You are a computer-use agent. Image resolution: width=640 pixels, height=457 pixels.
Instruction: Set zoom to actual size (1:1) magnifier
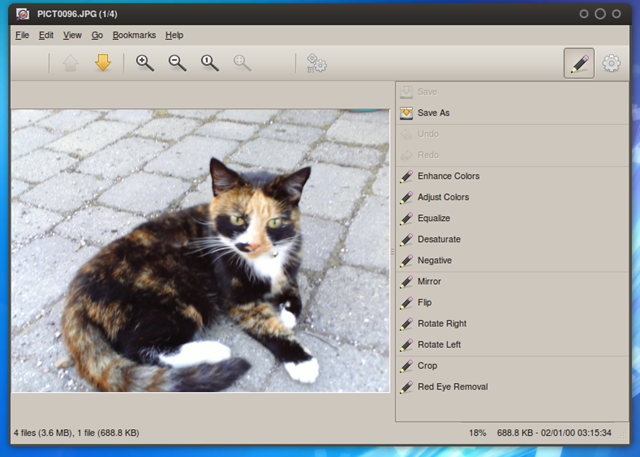pos(210,63)
